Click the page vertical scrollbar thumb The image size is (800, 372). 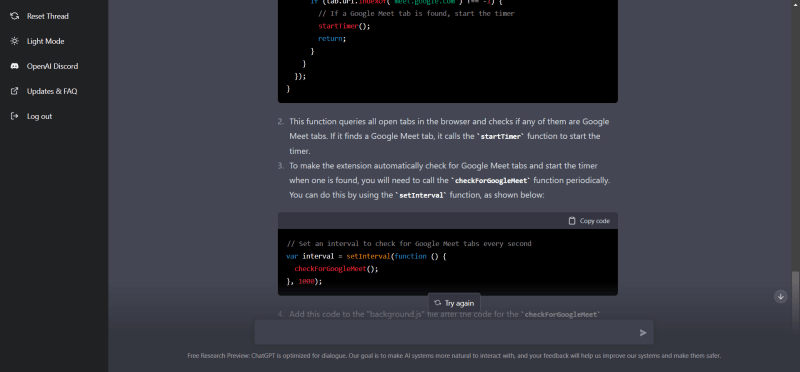click(795, 300)
